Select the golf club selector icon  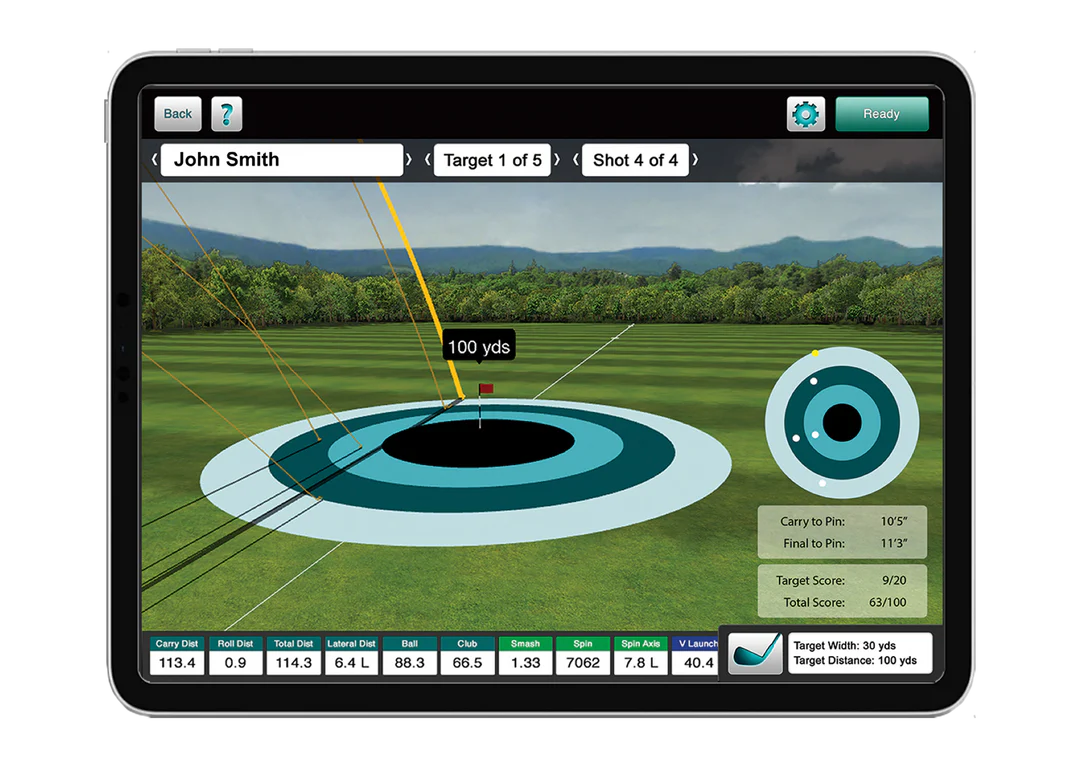756,655
